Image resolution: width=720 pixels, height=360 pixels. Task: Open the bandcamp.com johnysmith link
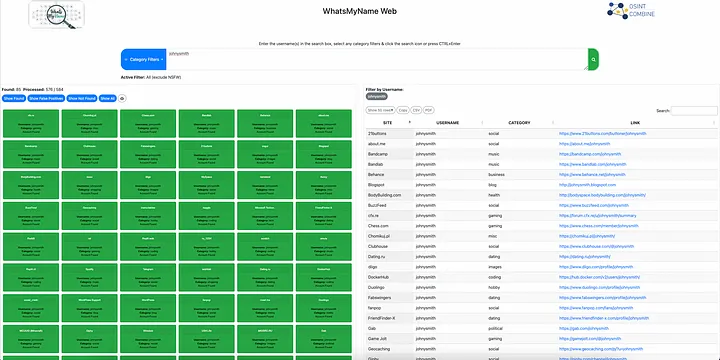(x=590, y=154)
